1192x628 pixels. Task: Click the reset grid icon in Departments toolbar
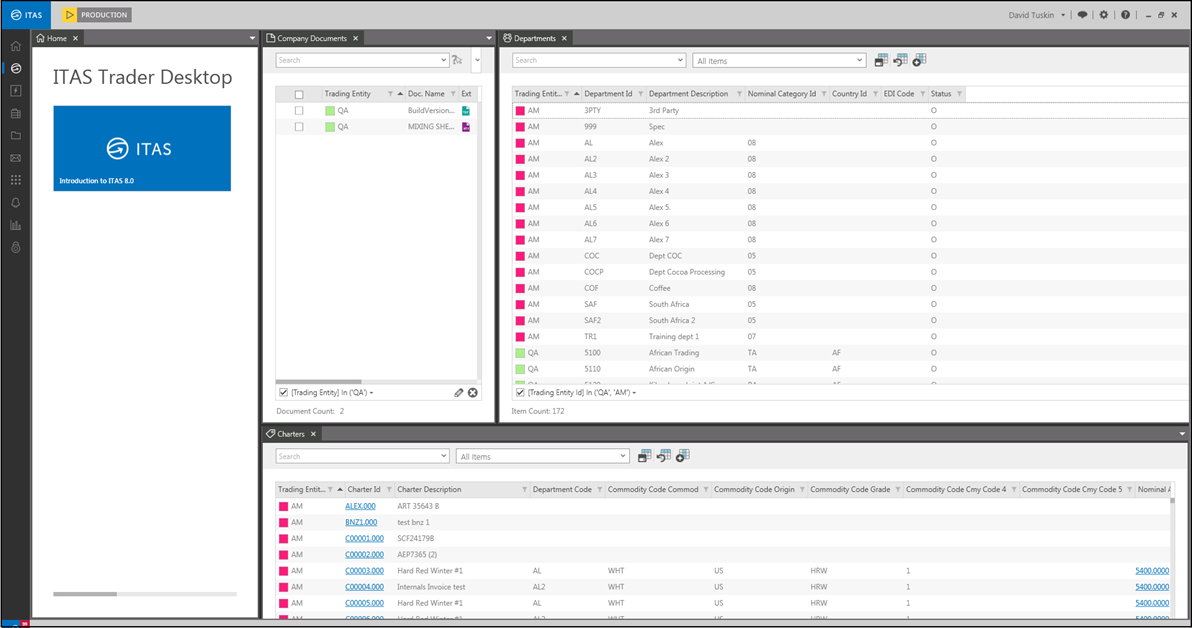900,60
